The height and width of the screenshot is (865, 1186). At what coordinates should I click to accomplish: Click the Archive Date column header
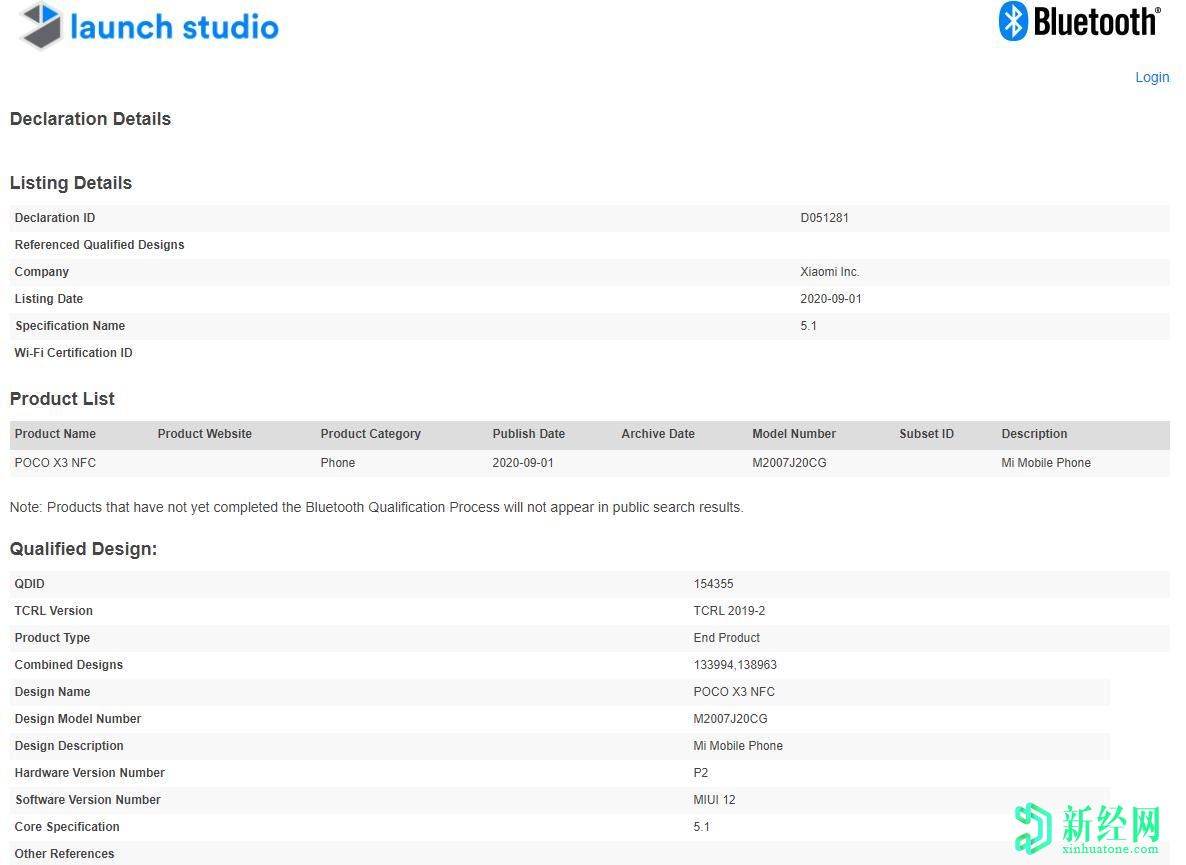pos(657,434)
